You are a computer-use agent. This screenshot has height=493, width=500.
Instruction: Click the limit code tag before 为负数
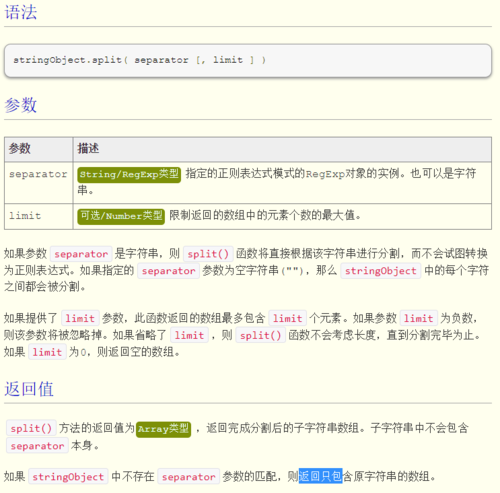tap(418, 318)
